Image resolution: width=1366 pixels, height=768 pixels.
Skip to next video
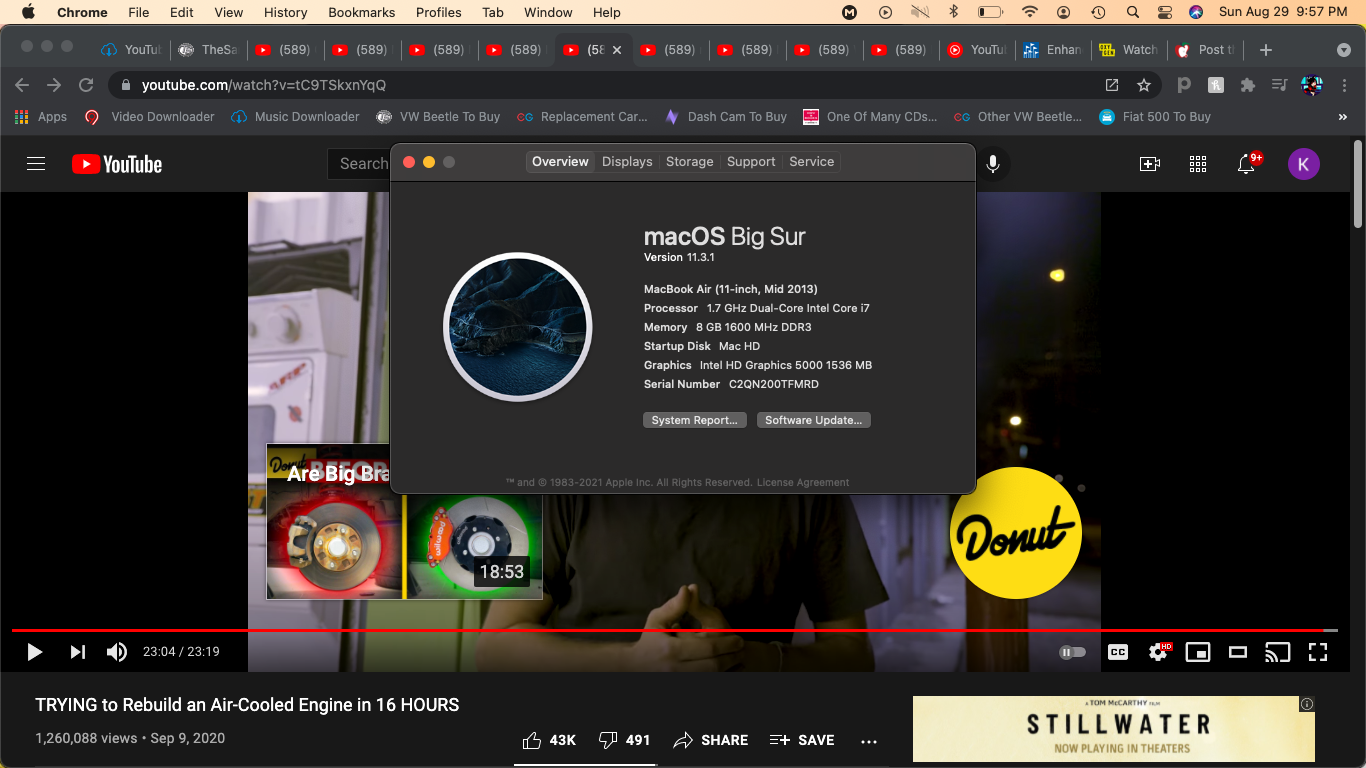pos(77,652)
